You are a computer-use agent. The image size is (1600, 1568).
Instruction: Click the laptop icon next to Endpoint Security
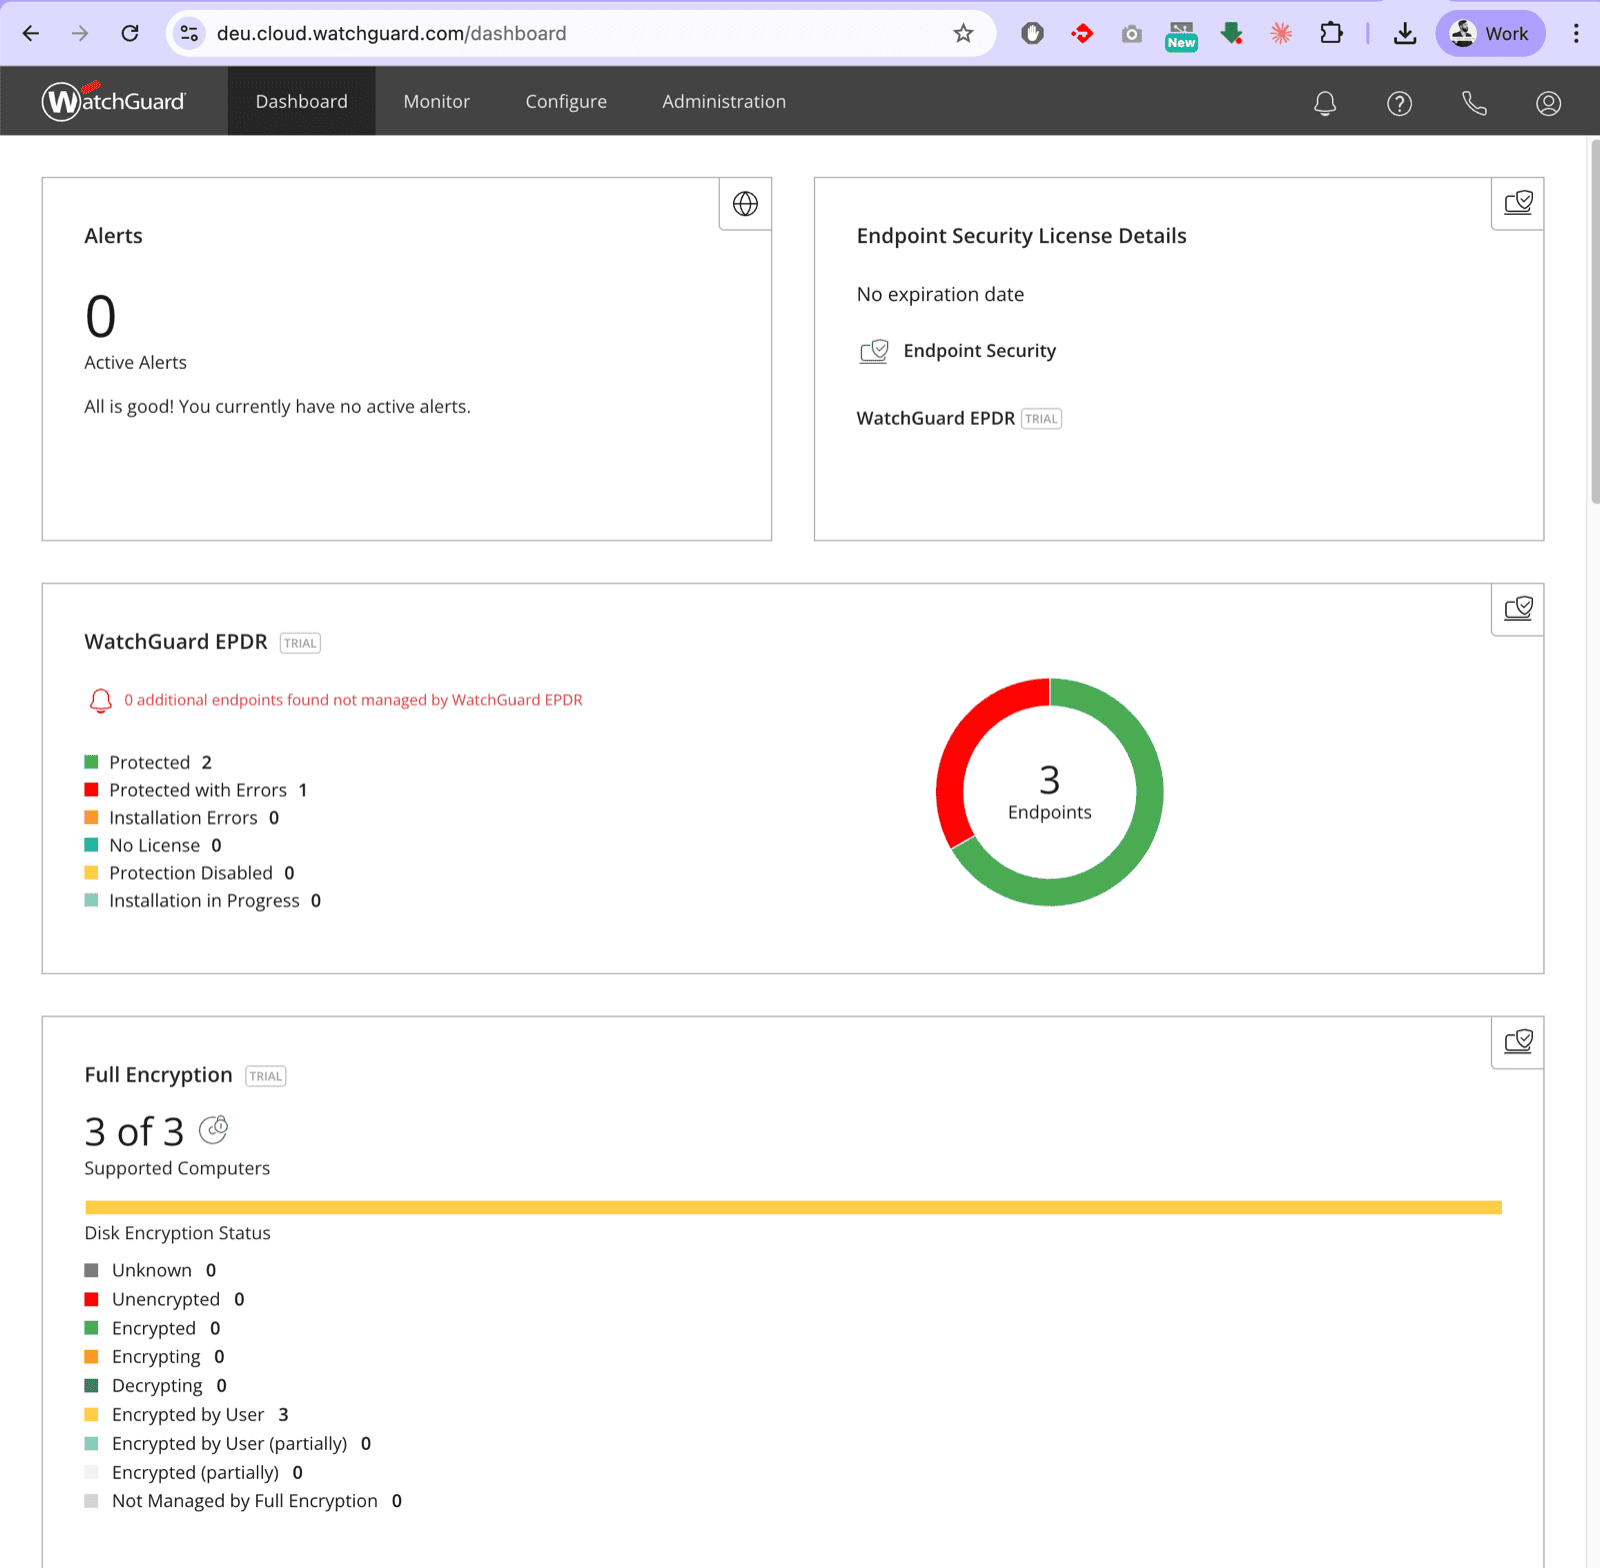(x=874, y=351)
